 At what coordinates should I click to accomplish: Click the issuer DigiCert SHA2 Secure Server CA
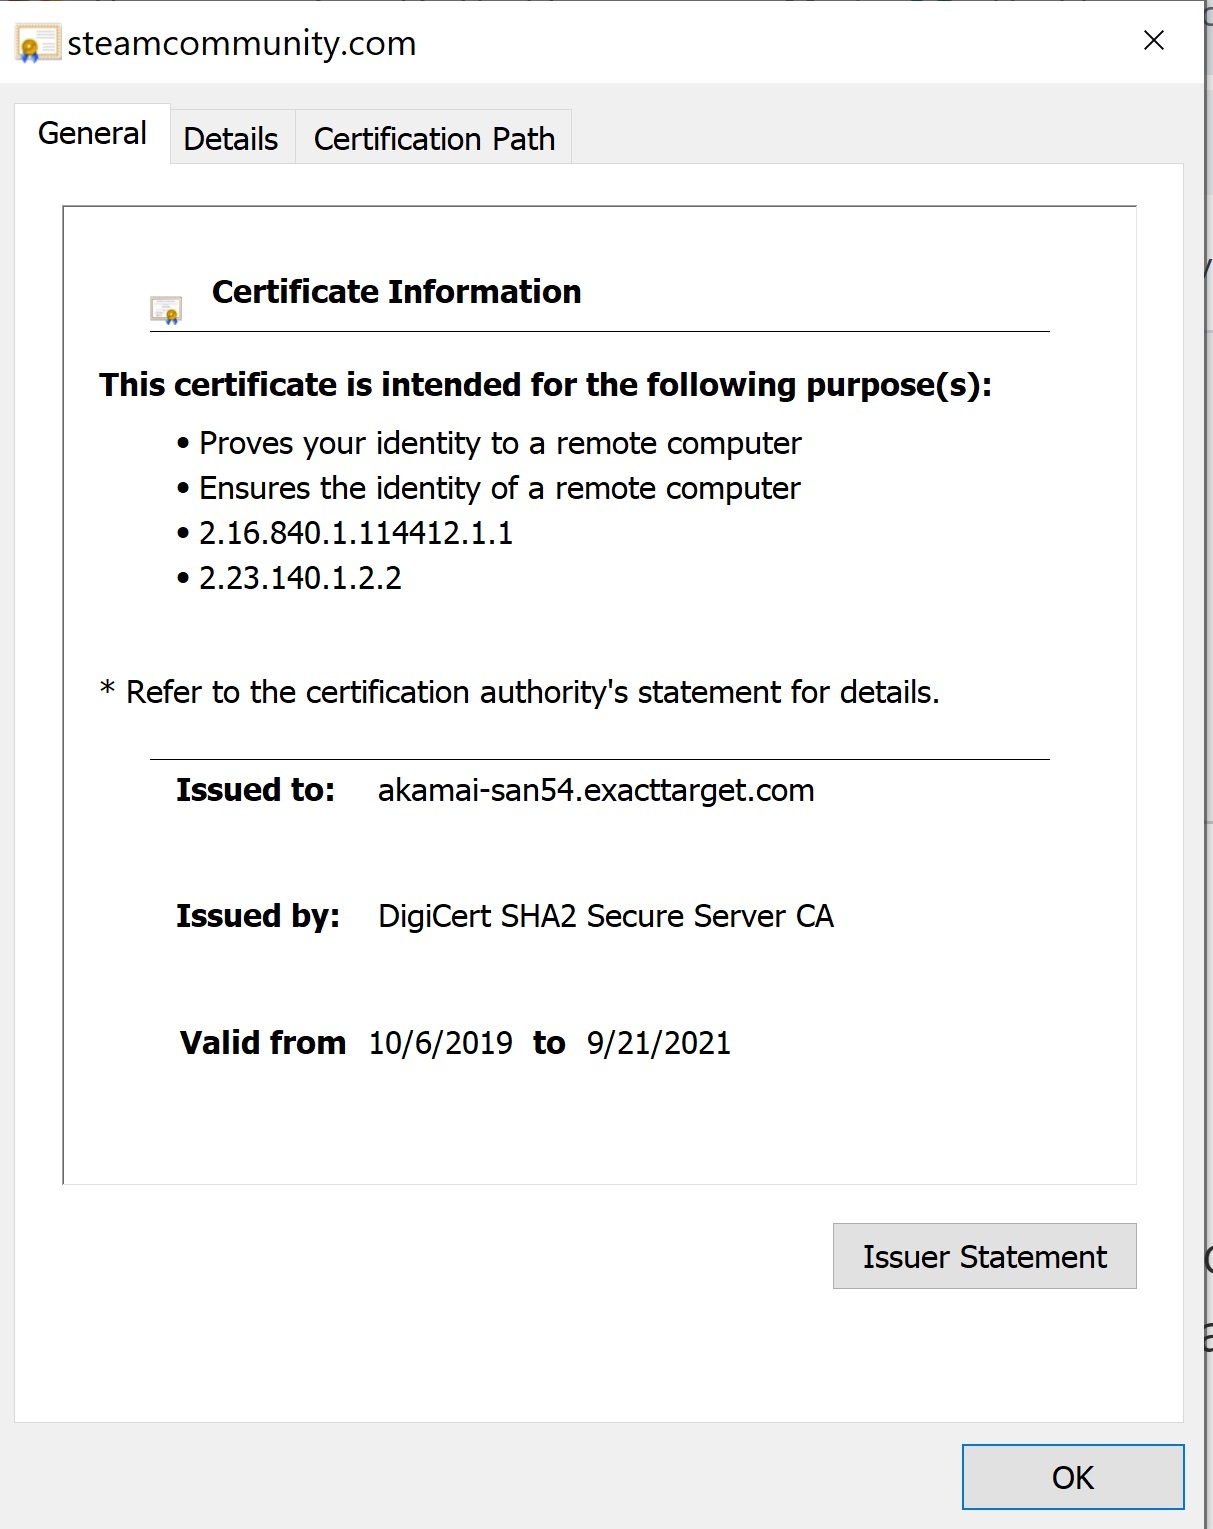tap(605, 916)
